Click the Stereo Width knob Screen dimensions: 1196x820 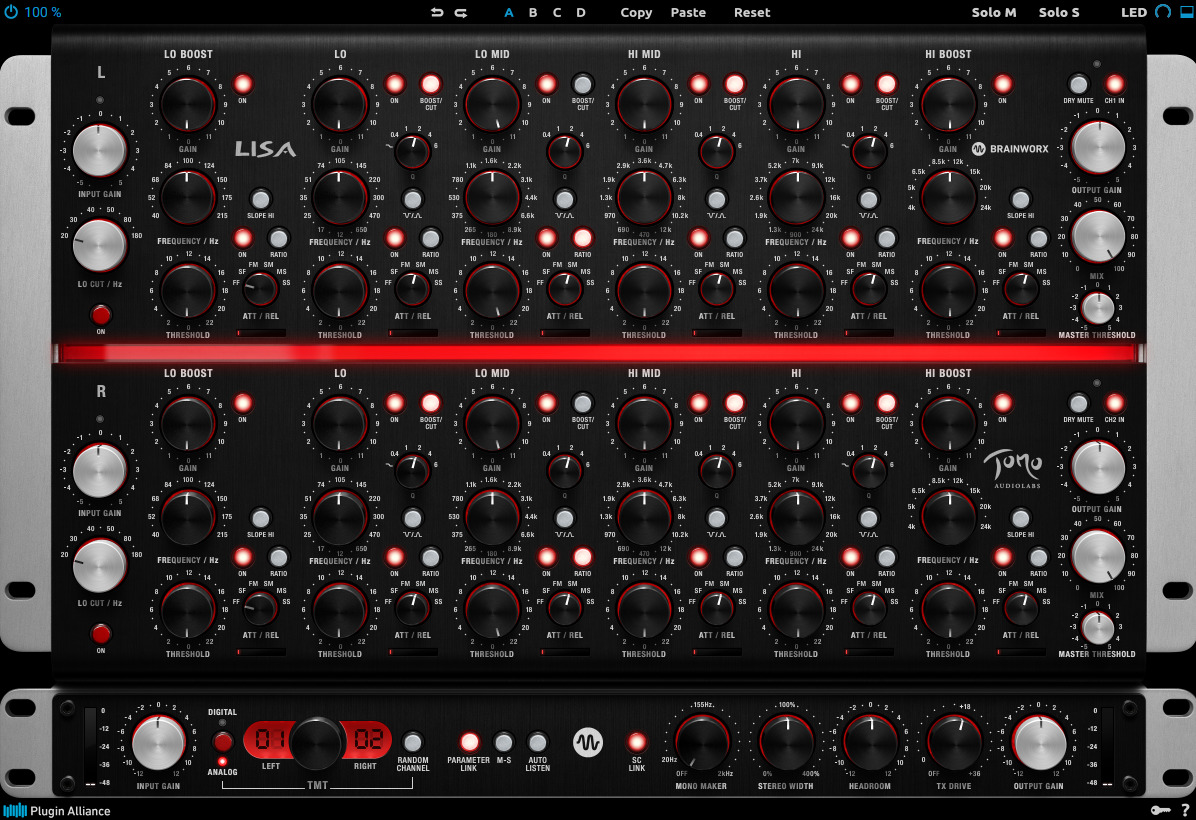click(x=786, y=742)
